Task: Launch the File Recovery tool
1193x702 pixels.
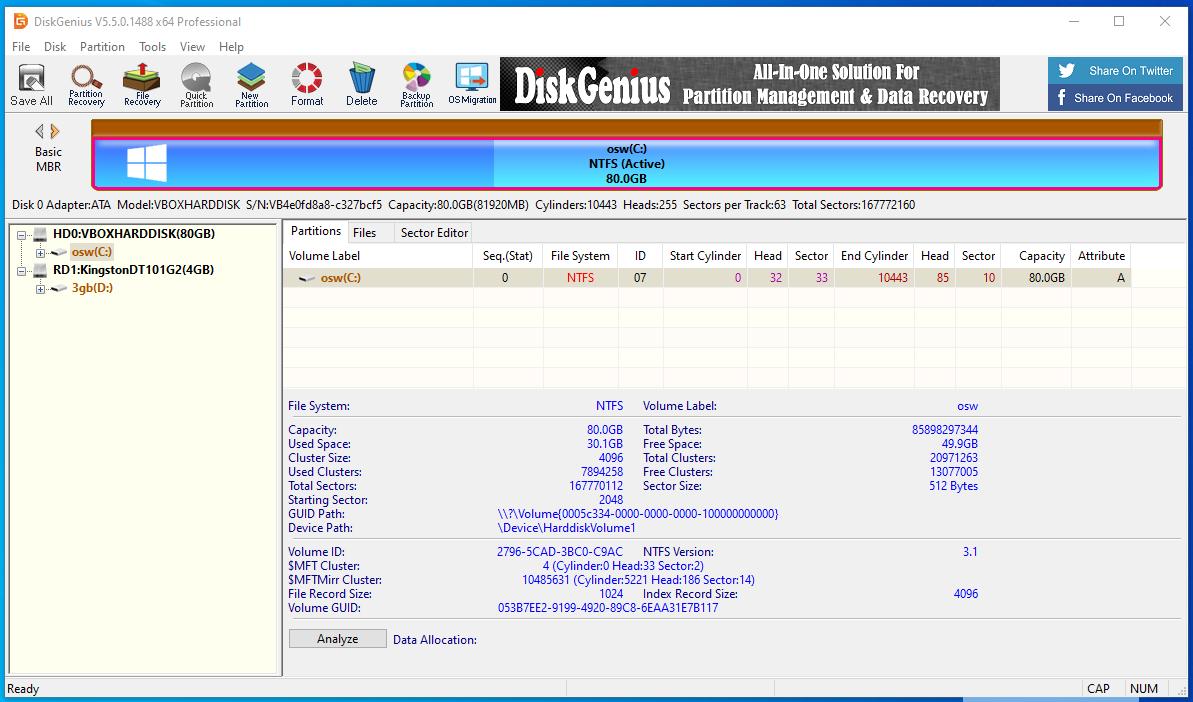Action: 142,84
